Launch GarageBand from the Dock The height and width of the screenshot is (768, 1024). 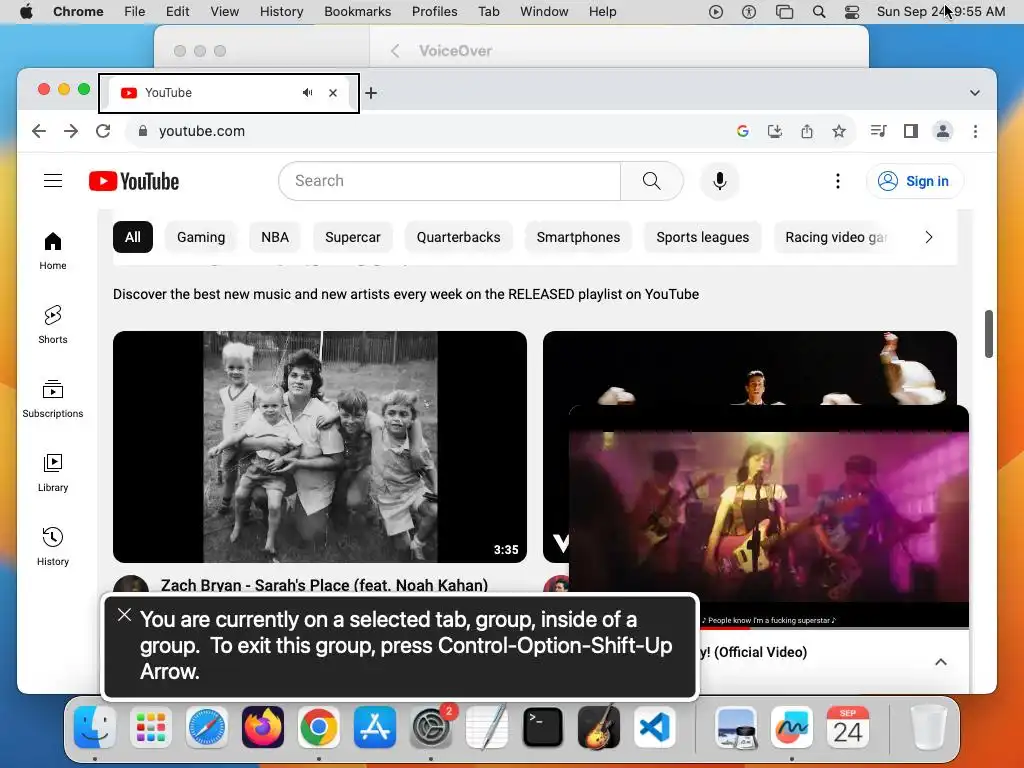click(599, 727)
